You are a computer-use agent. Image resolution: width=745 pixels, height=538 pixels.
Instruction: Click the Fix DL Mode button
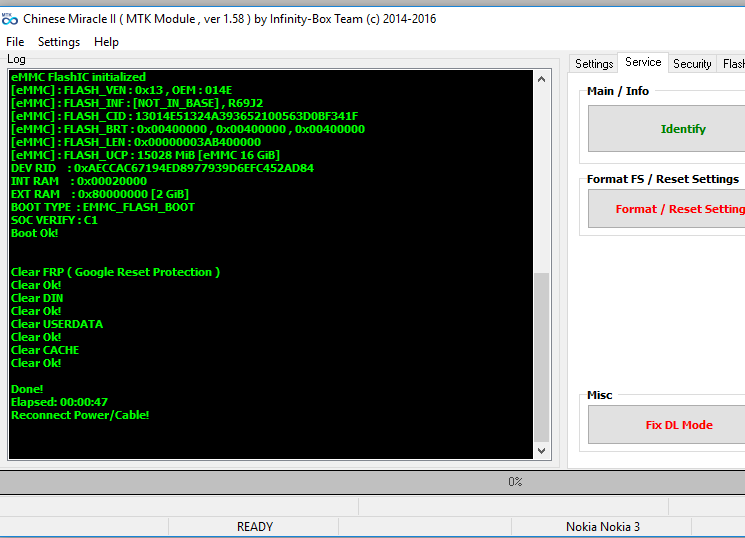pyautogui.click(x=667, y=424)
